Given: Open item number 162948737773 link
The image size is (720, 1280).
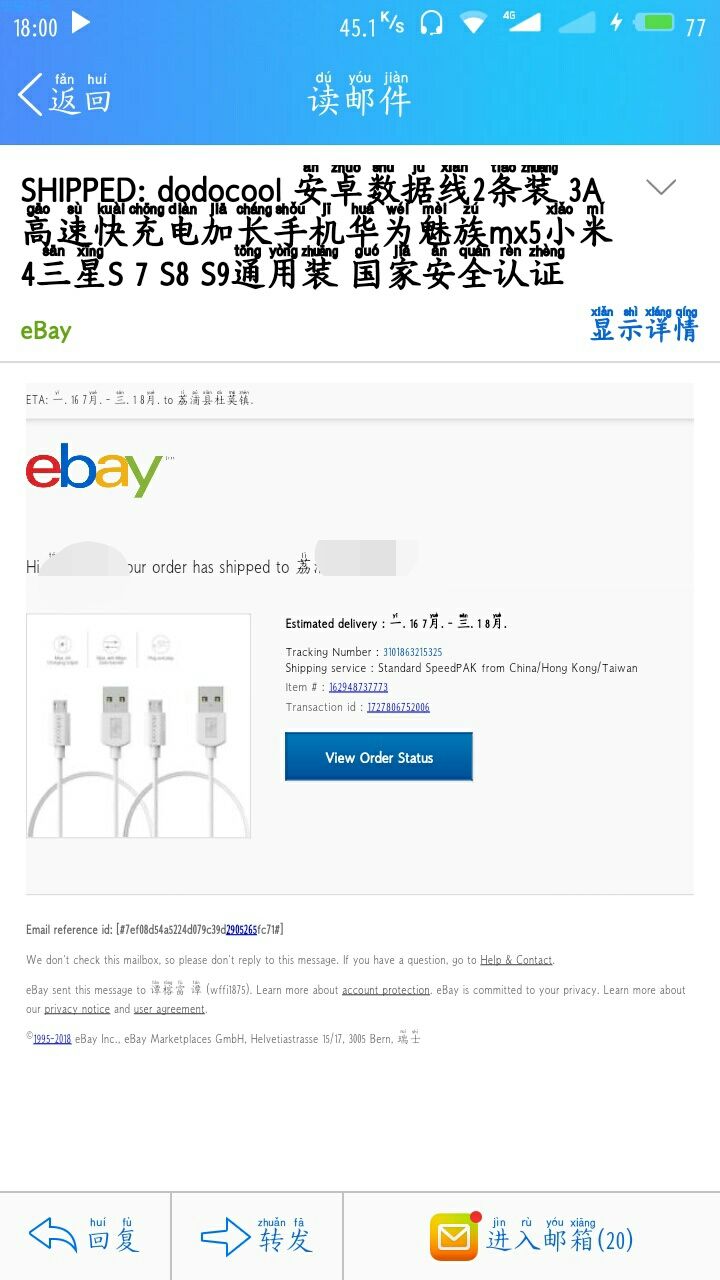Looking at the screenshot, I should 358,687.
